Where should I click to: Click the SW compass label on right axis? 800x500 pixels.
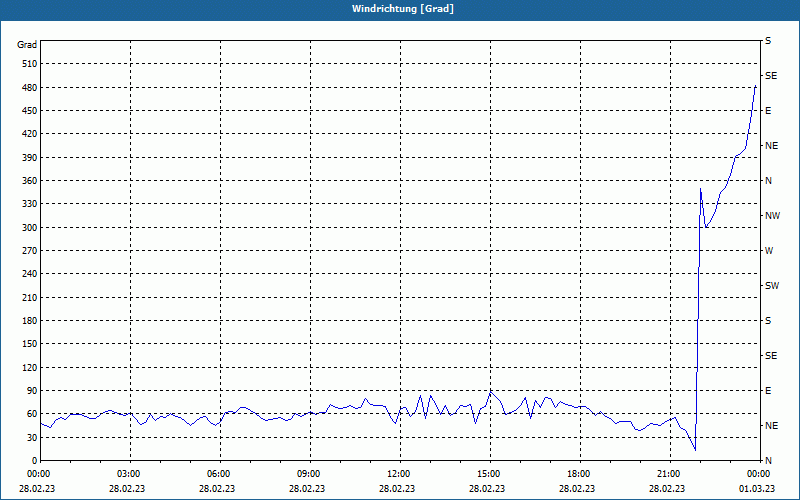pyautogui.click(x=772, y=286)
